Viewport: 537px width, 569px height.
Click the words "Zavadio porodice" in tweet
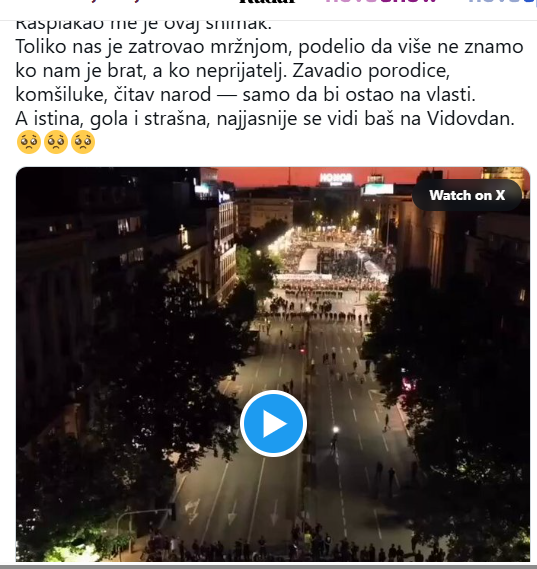coord(371,71)
